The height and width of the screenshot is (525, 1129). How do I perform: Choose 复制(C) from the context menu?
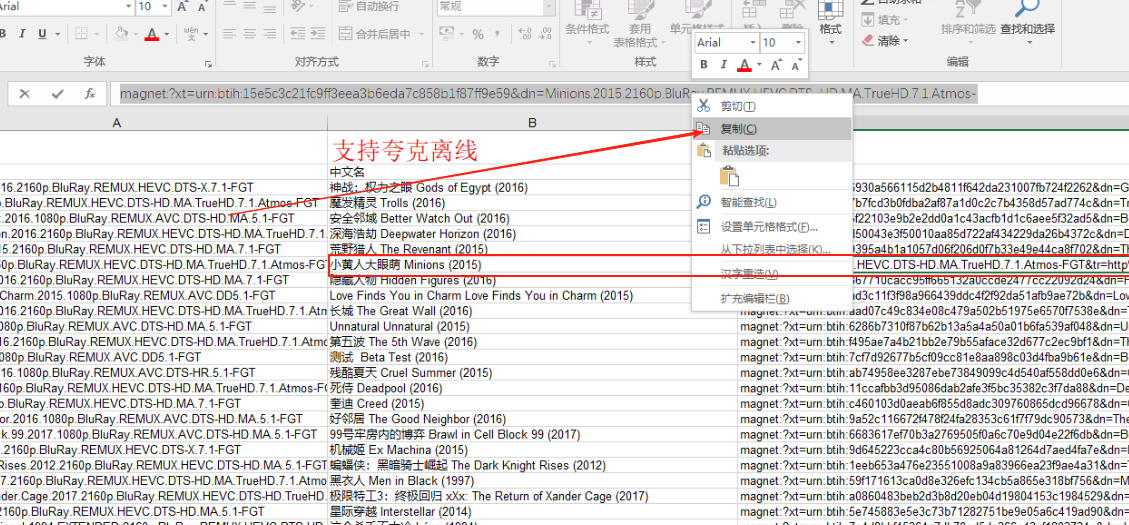tap(738, 129)
